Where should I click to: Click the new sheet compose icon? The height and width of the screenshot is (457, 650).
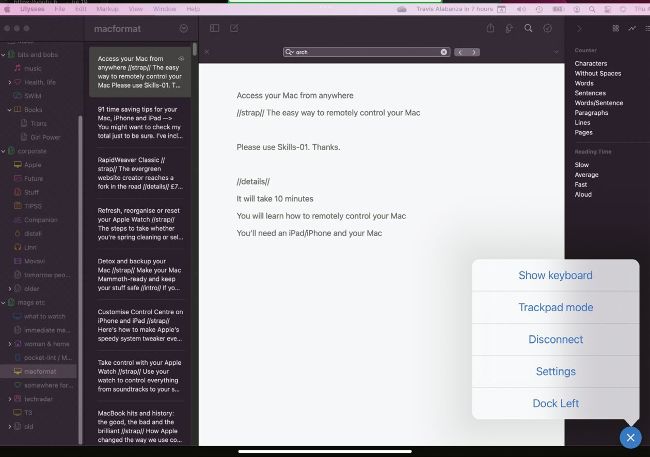231,28
